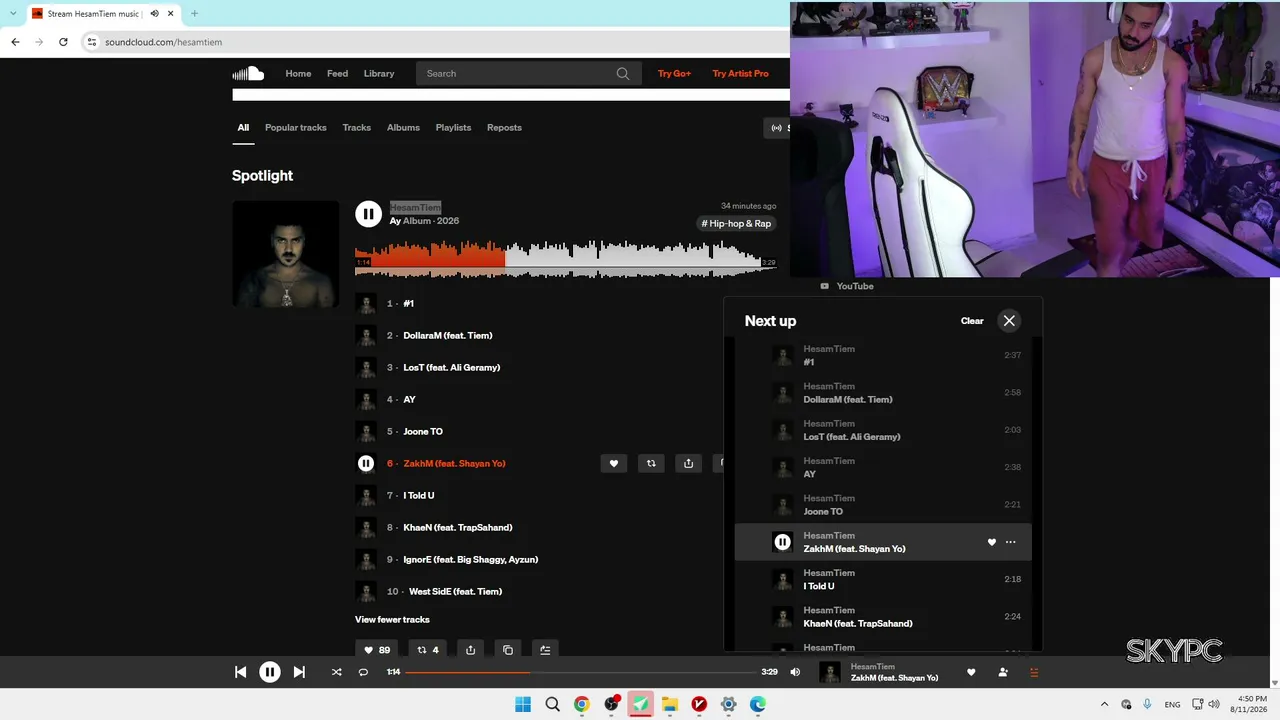Open the Feed page

point(337,73)
